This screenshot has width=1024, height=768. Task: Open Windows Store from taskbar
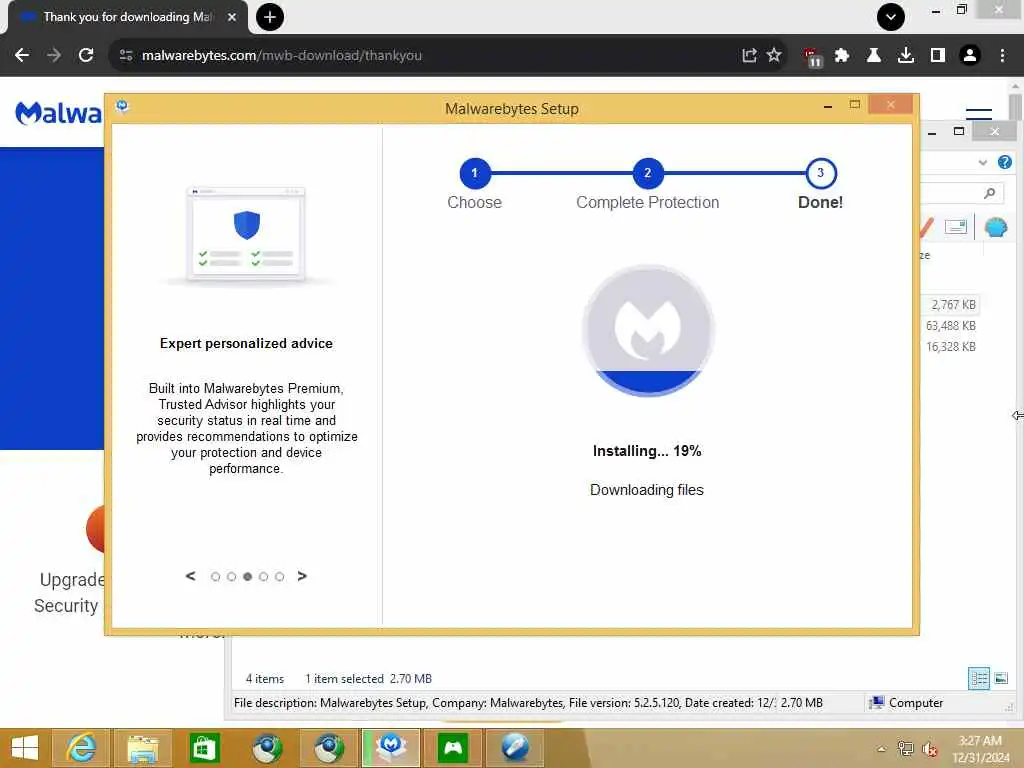click(204, 748)
